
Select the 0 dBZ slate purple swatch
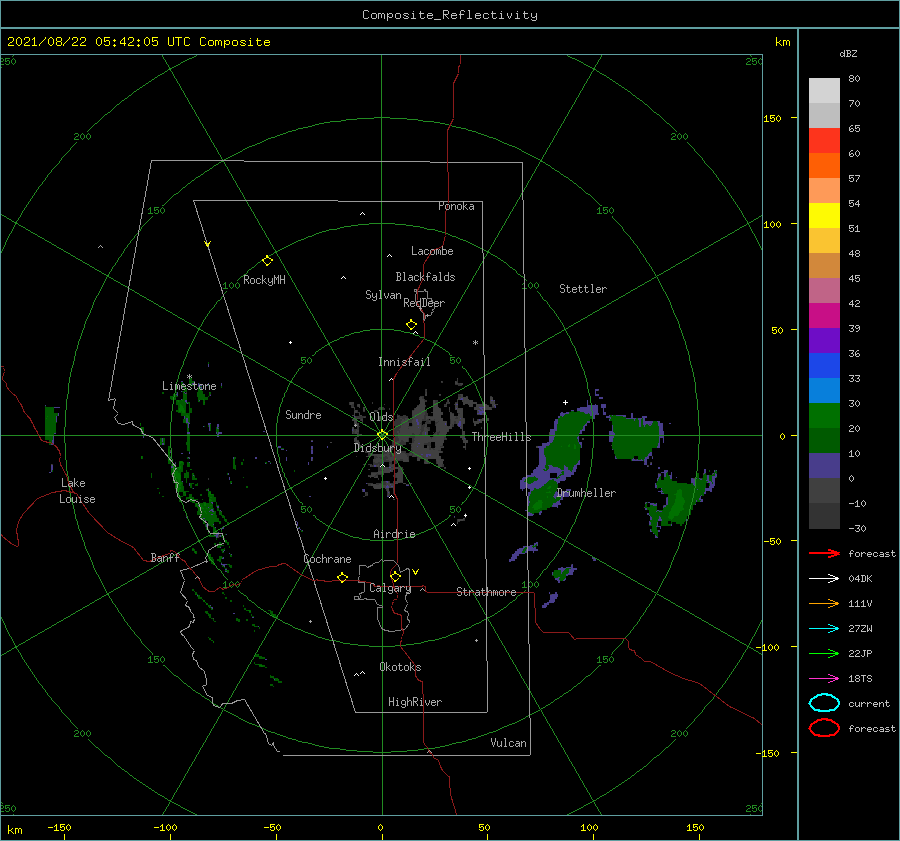[824, 466]
